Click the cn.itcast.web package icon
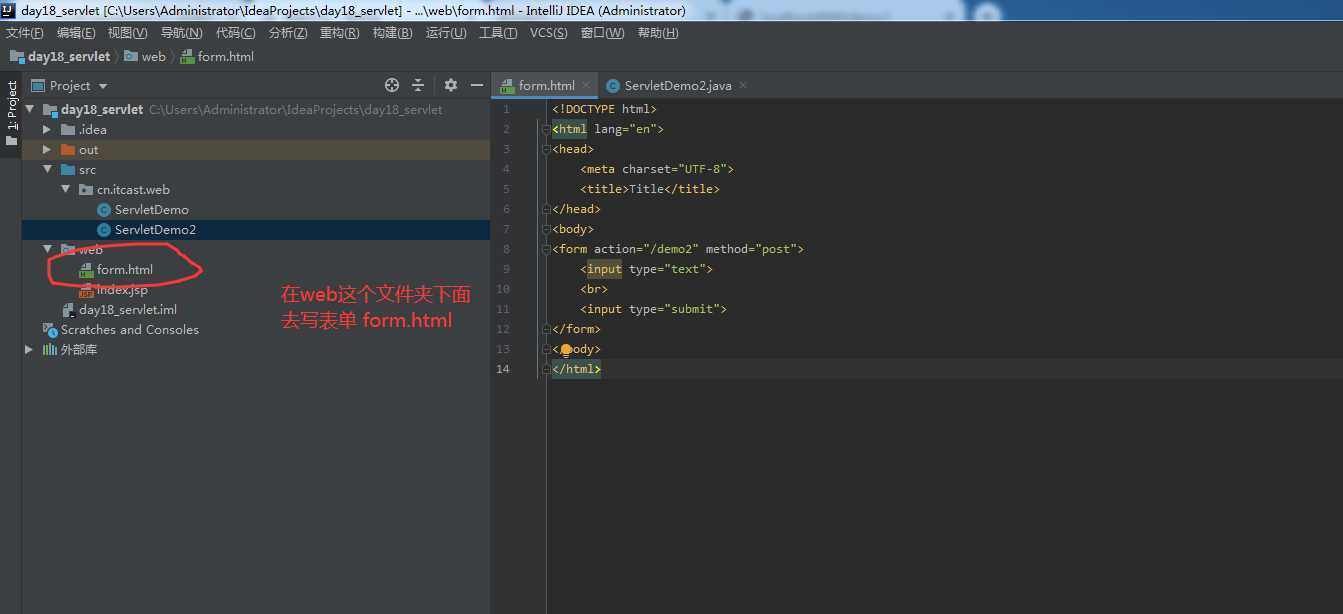Screen dimensions: 1343x614 pos(86,190)
